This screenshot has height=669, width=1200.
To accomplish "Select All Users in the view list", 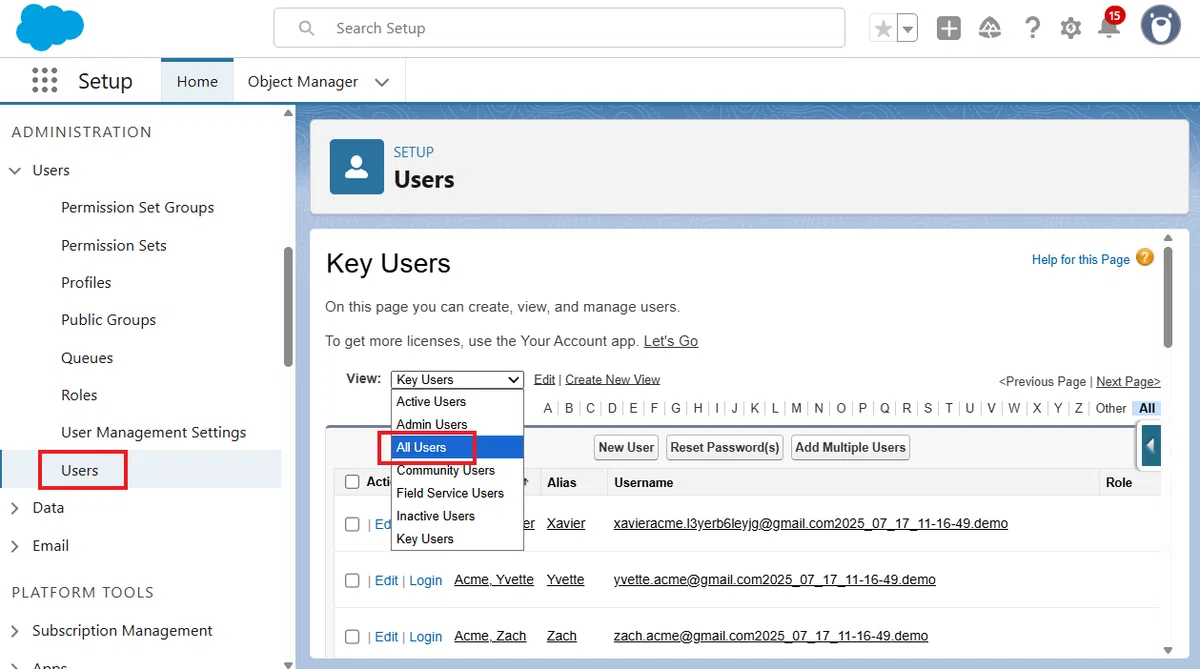I will [x=457, y=448].
